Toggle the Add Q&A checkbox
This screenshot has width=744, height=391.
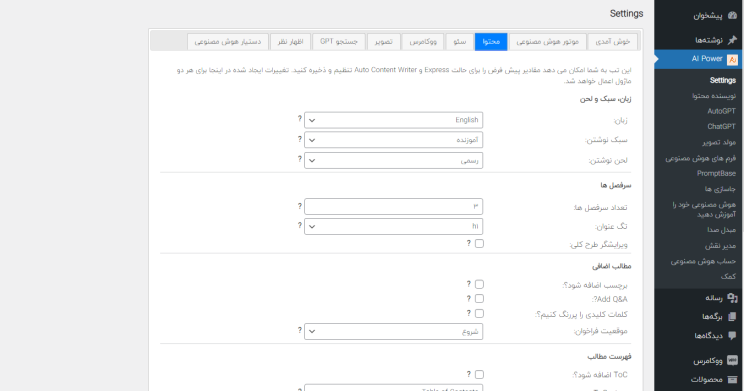coord(479,298)
